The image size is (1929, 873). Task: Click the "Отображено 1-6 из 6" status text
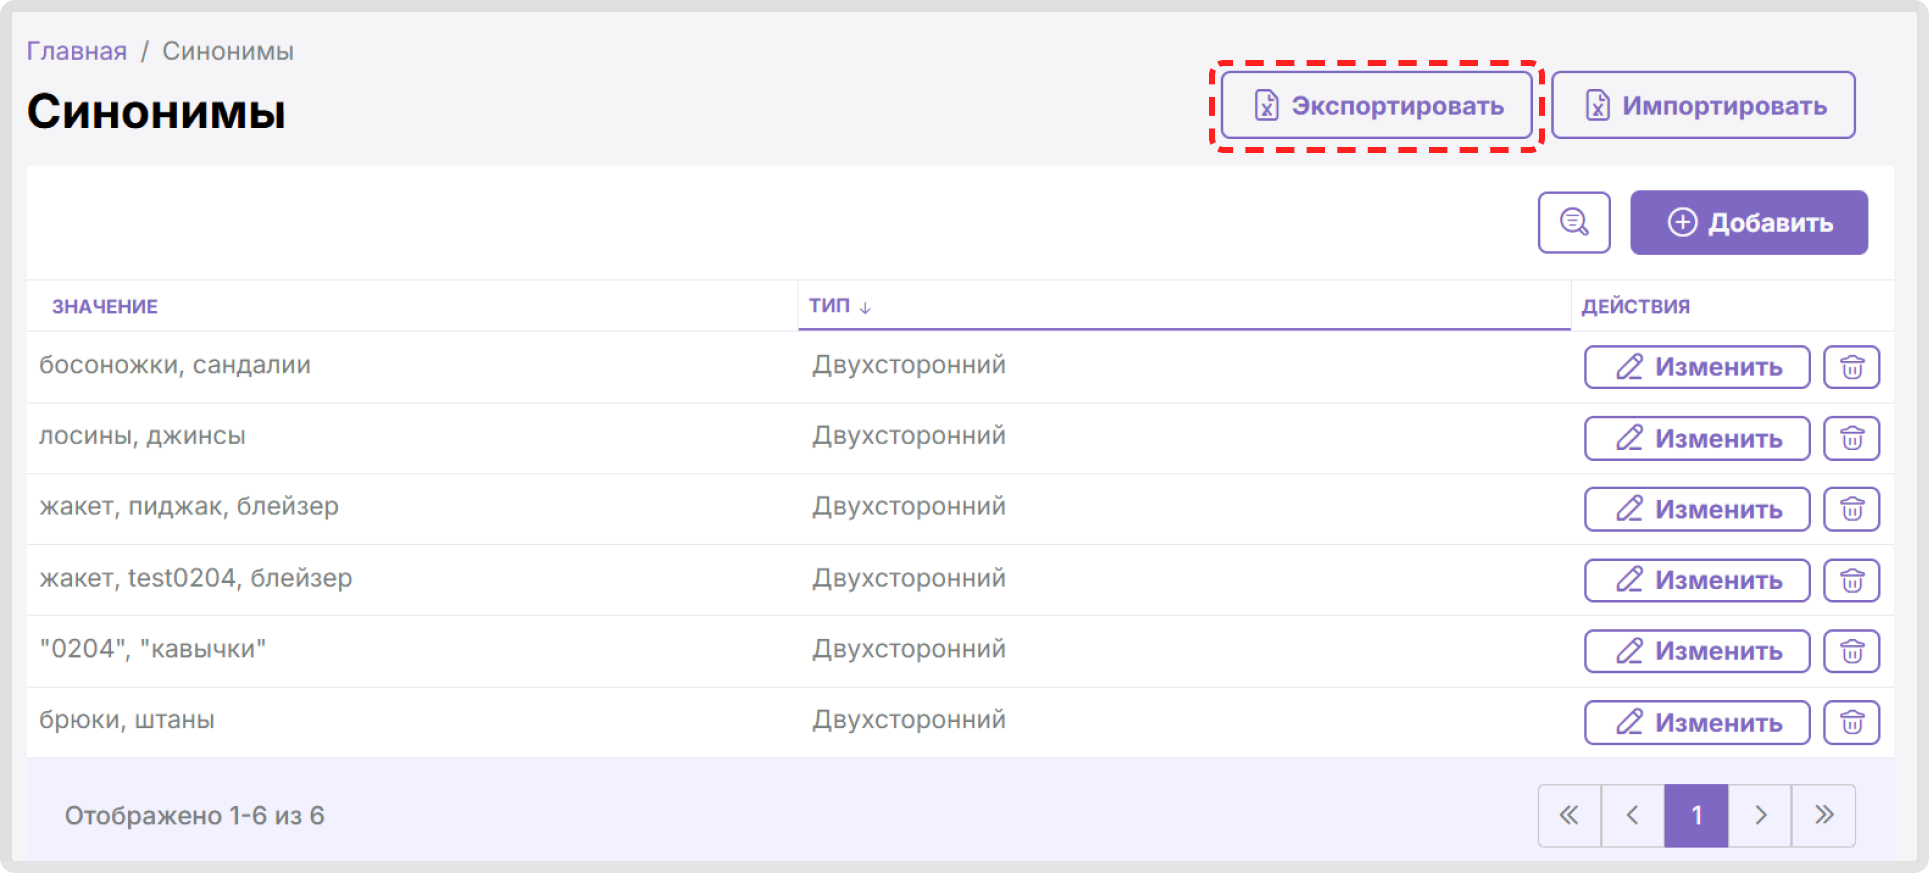coord(195,815)
